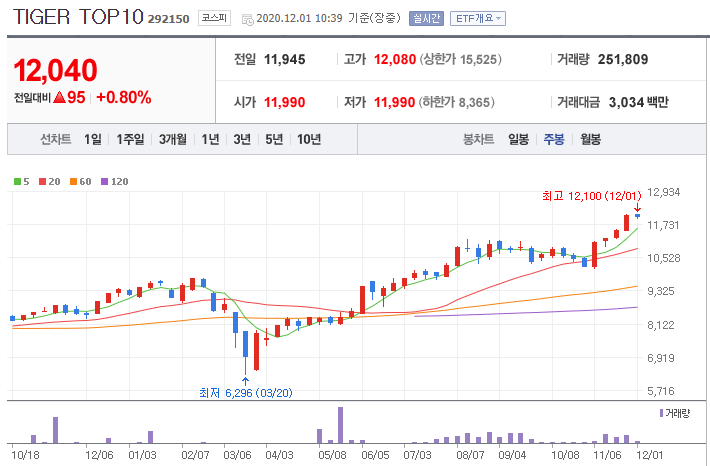Click the 5,716 price axis label
Image resolution: width=710 pixels, height=466 pixels.
click(663, 391)
